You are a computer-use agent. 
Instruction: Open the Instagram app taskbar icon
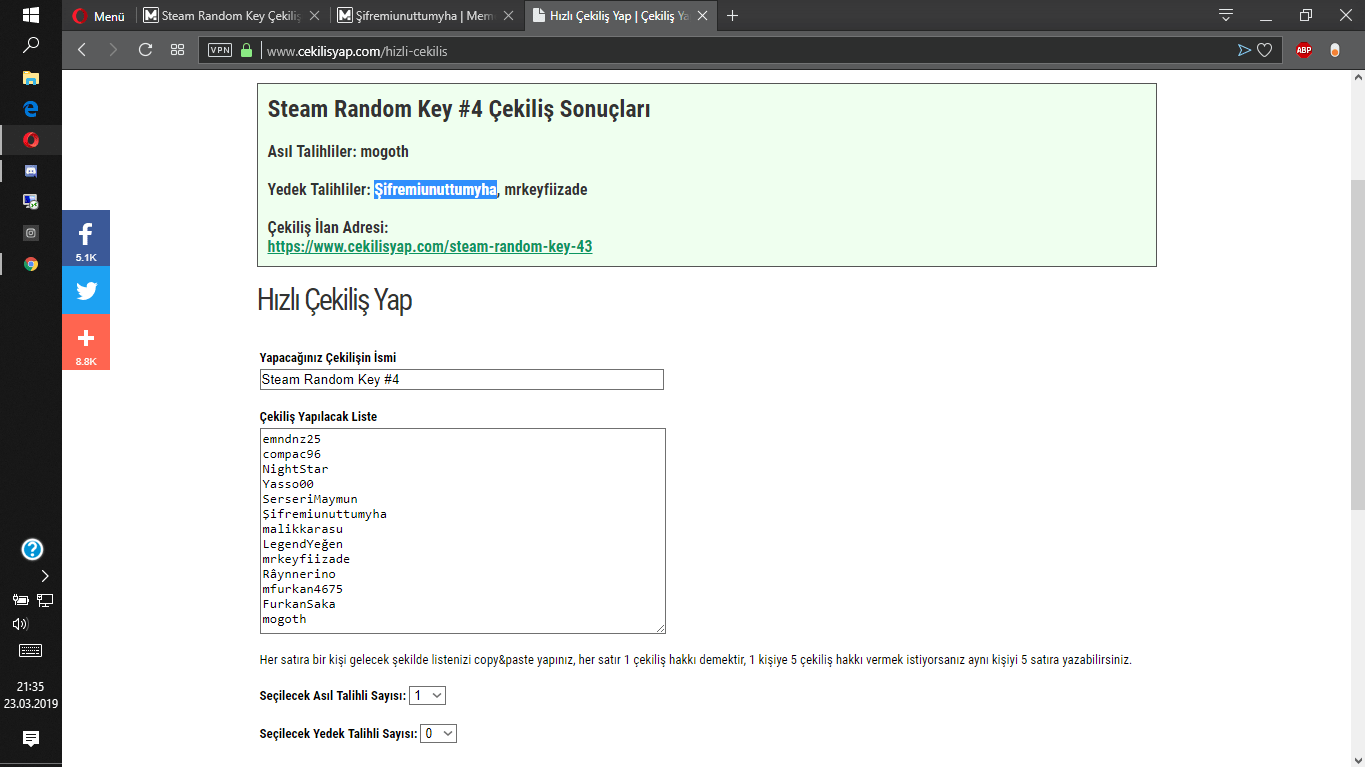point(31,233)
